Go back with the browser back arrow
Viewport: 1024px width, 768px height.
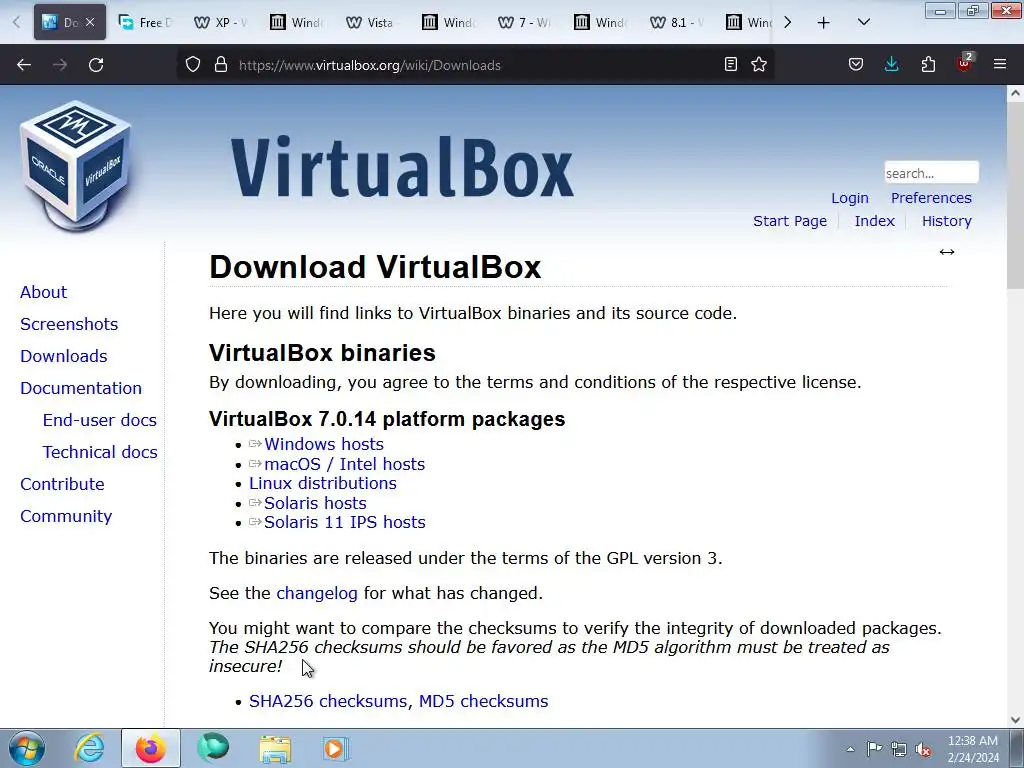(x=24, y=65)
